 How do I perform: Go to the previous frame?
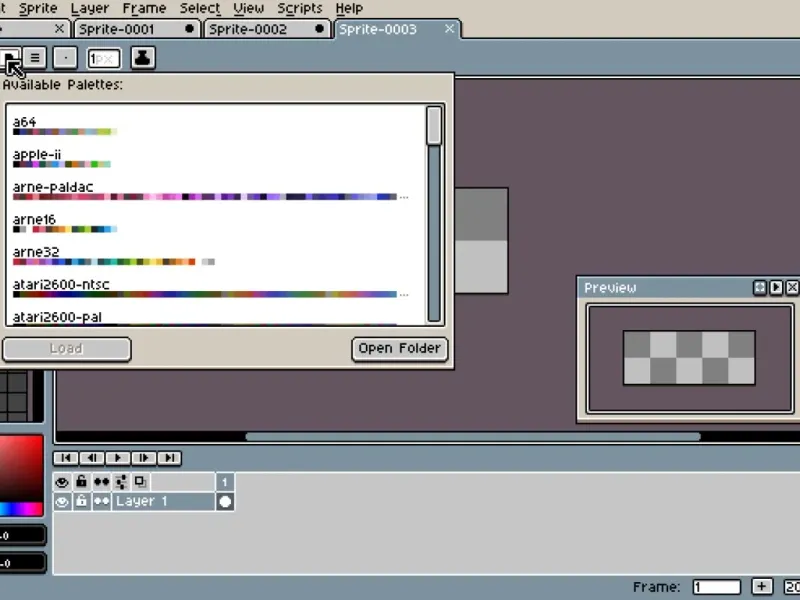[x=92, y=458]
